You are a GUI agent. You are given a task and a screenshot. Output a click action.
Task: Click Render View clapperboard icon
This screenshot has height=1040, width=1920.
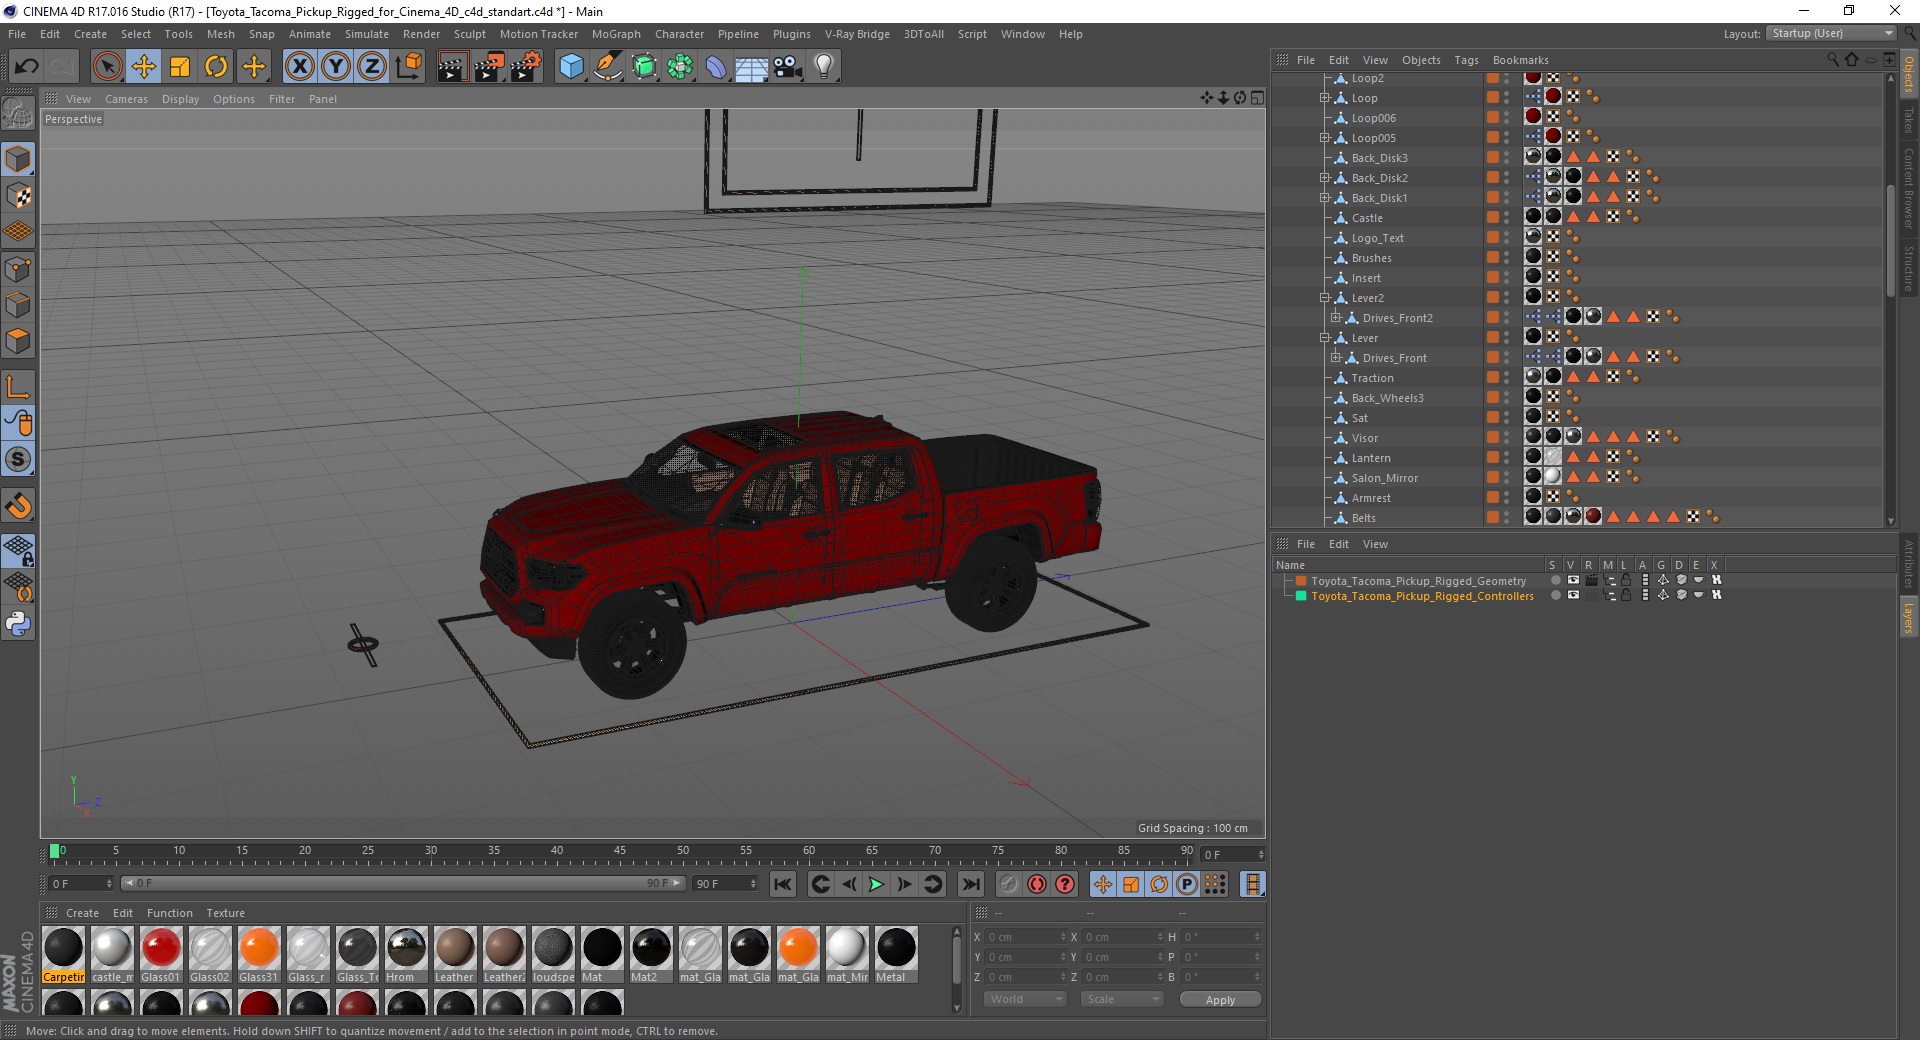[x=452, y=67]
